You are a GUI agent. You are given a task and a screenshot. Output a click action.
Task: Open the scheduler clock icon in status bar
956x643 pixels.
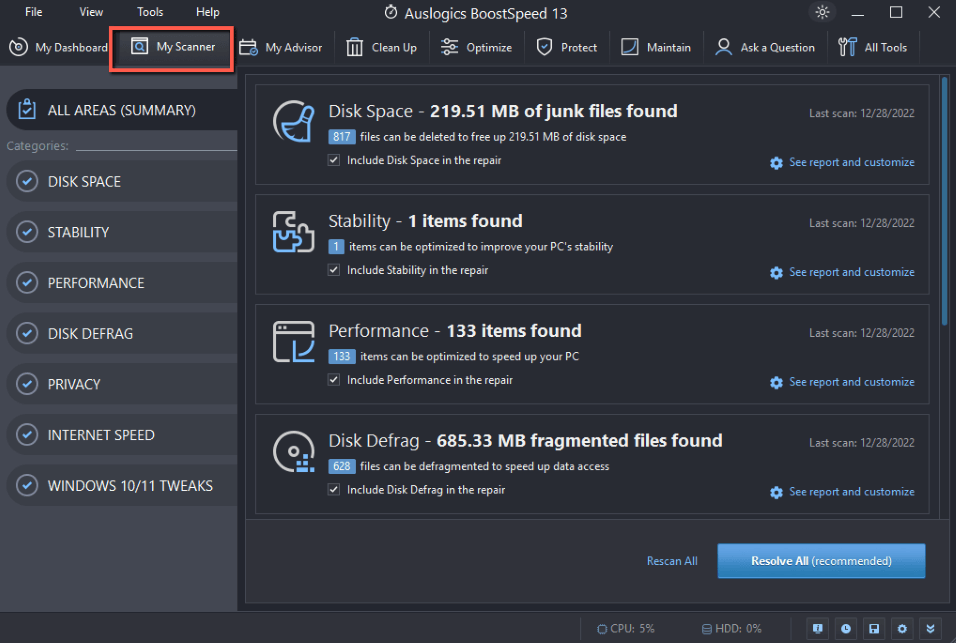pyautogui.click(x=846, y=628)
